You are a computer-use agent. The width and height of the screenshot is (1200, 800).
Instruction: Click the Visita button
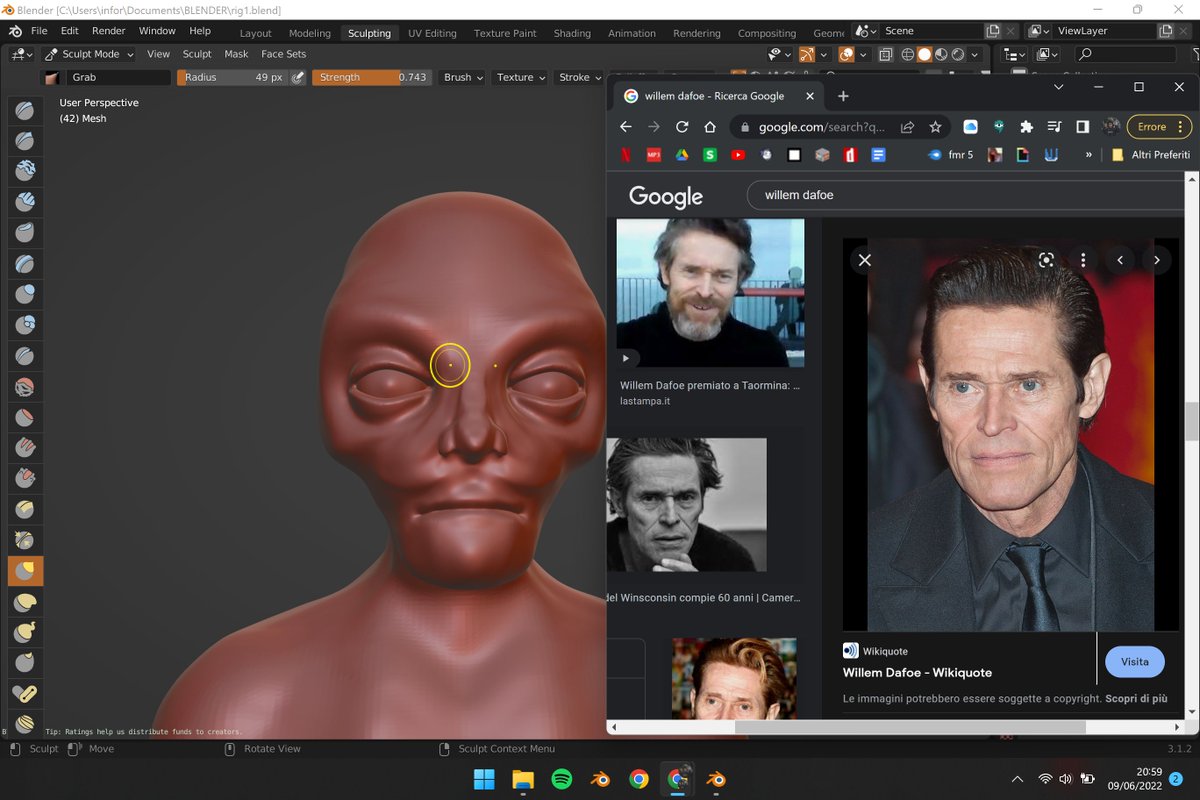pyautogui.click(x=1135, y=662)
